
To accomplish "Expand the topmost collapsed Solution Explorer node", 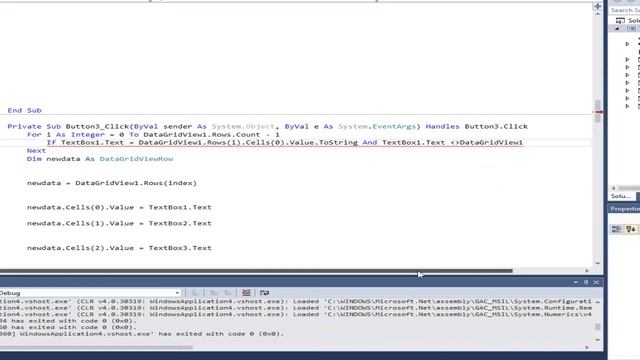I will click(627, 44).
